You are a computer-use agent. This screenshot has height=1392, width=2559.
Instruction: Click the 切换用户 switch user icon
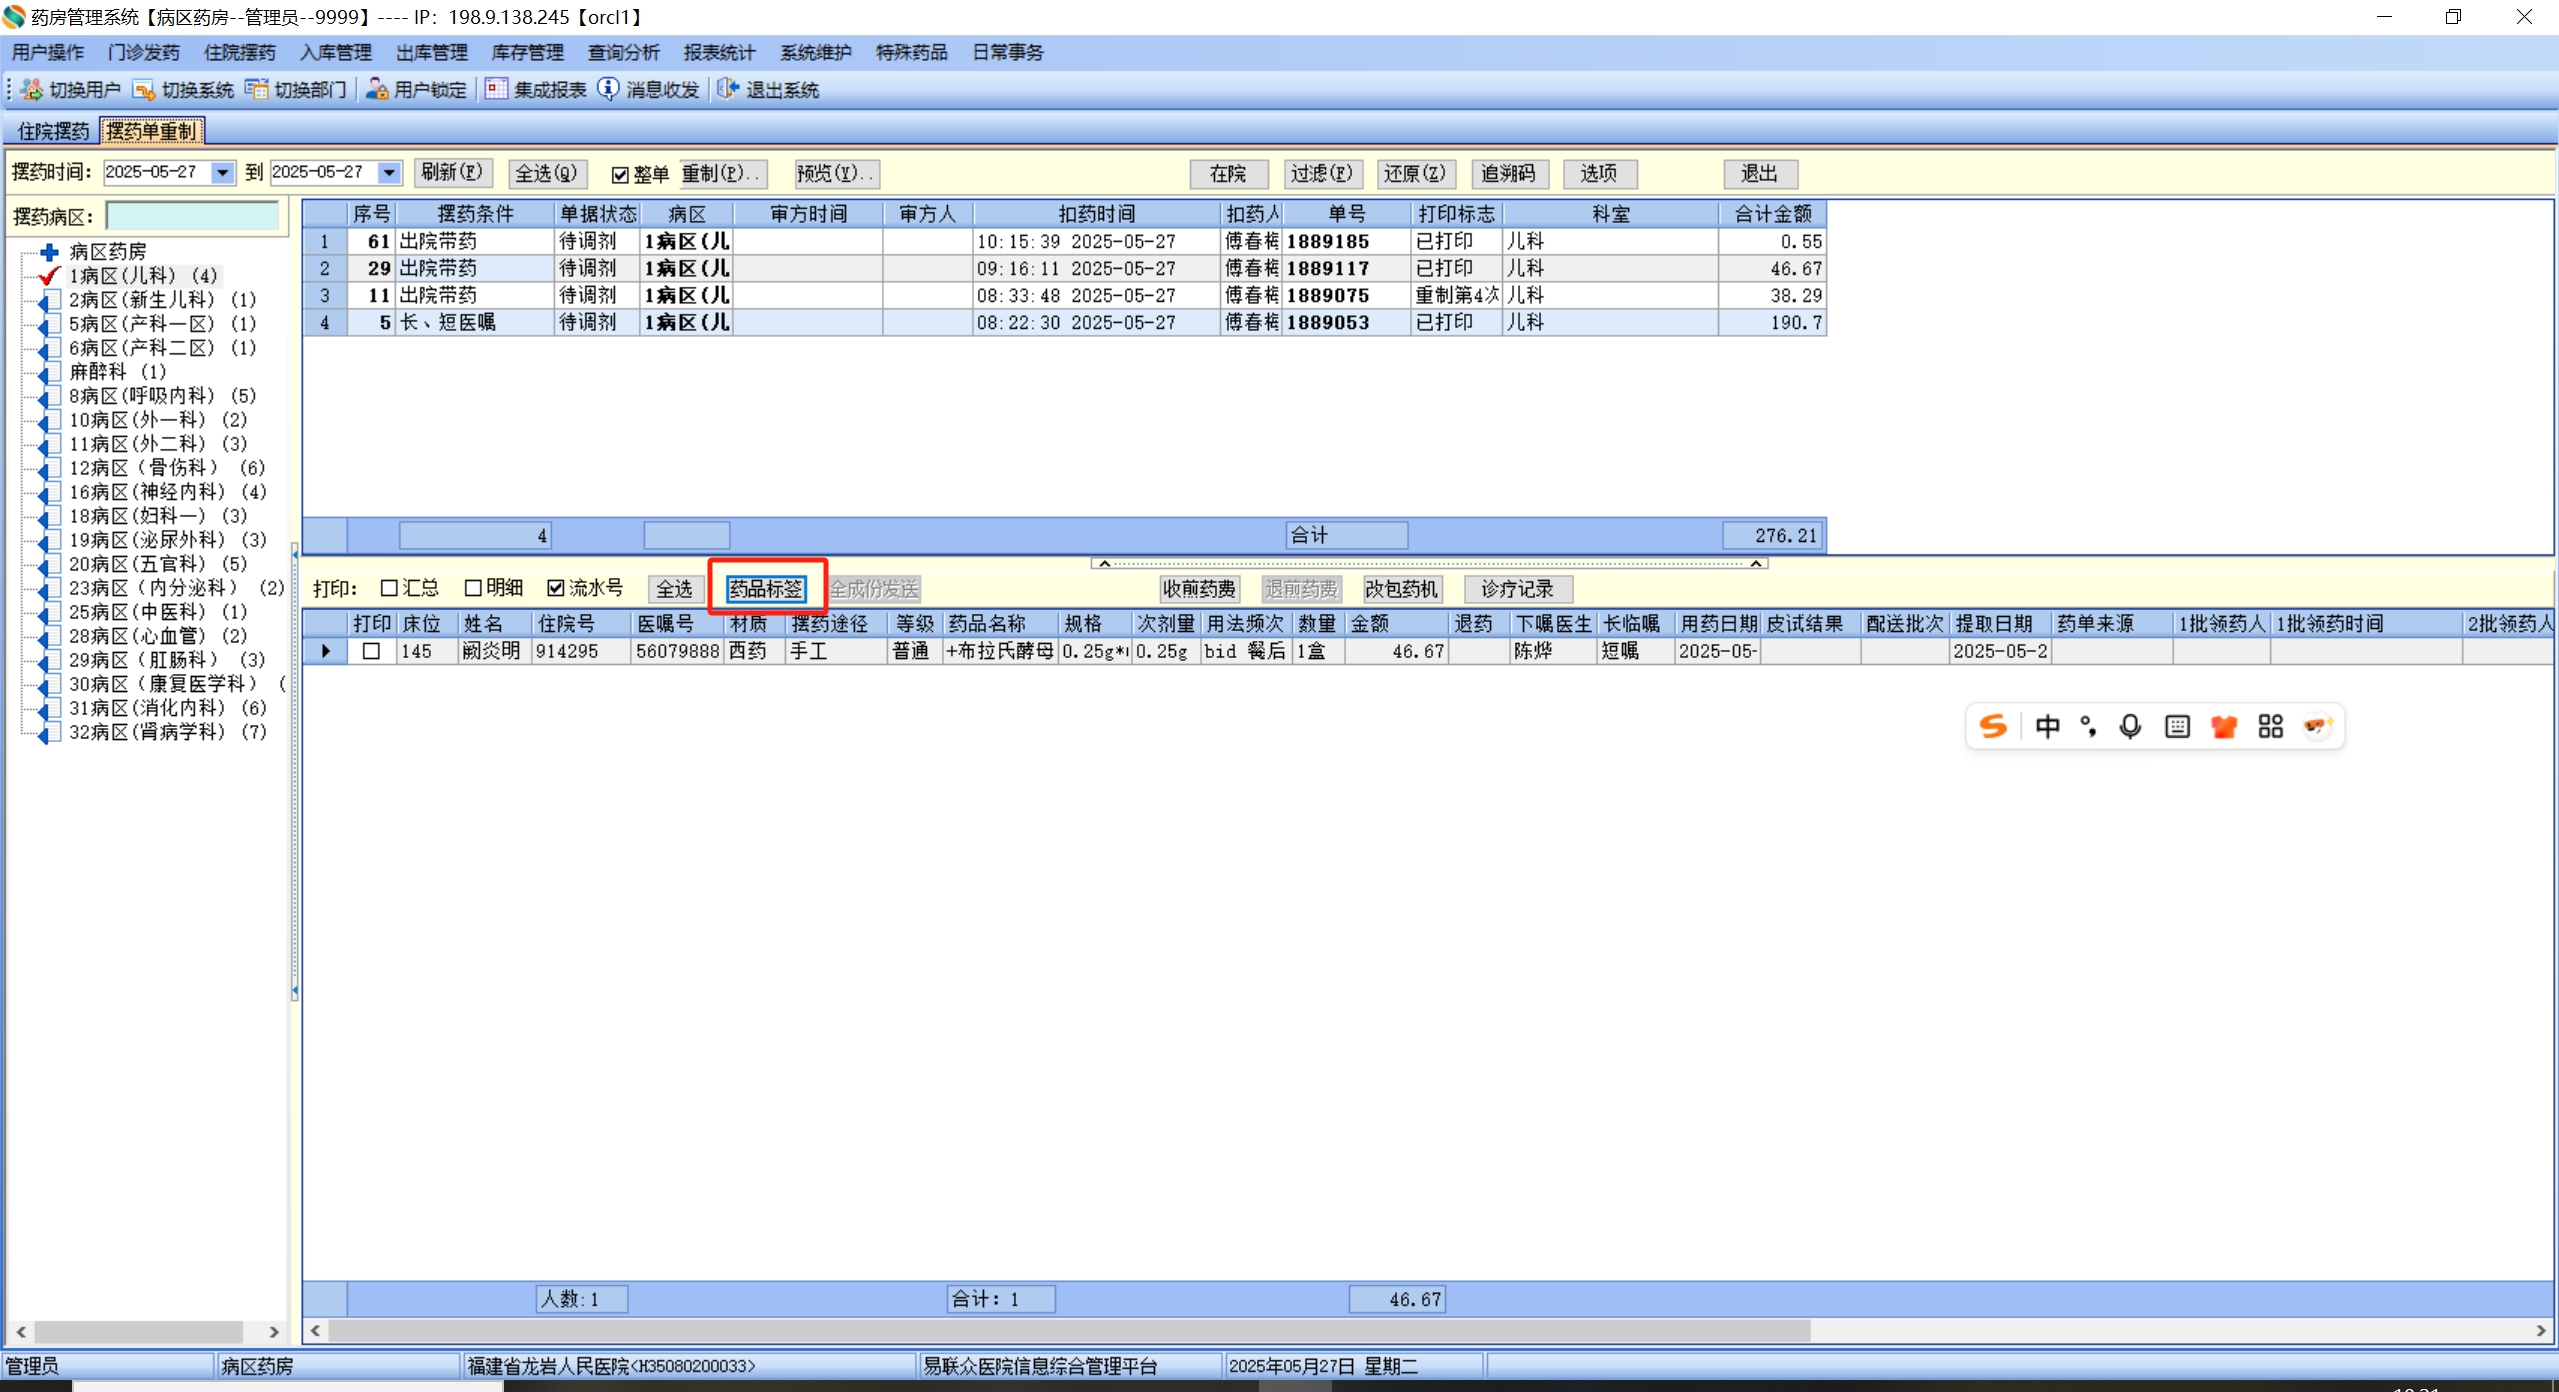click(32, 90)
